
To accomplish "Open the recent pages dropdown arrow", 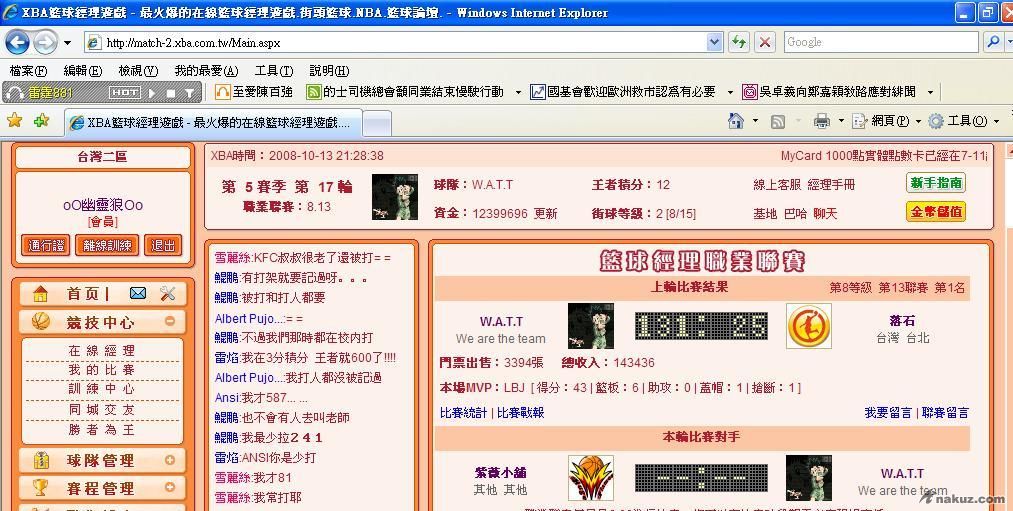I will (x=67, y=43).
